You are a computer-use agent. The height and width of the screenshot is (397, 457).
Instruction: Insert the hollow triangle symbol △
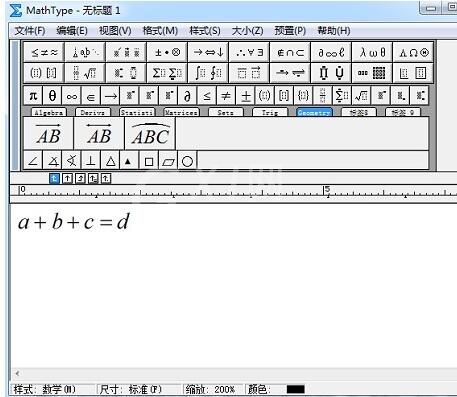(x=110, y=161)
